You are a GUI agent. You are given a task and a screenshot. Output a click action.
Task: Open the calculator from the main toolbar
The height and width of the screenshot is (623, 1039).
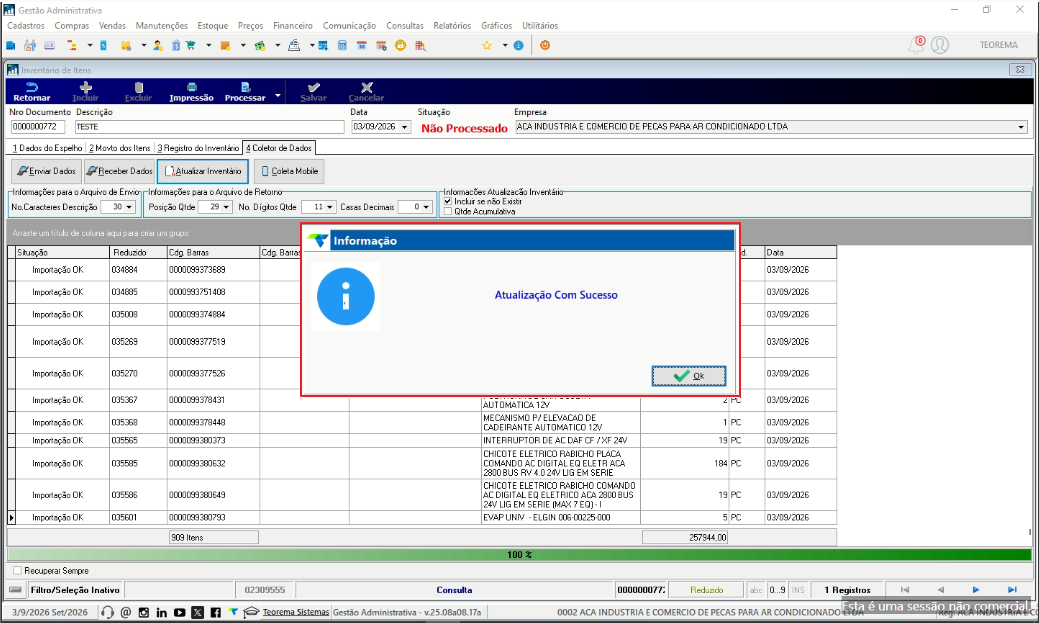(x=342, y=46)
